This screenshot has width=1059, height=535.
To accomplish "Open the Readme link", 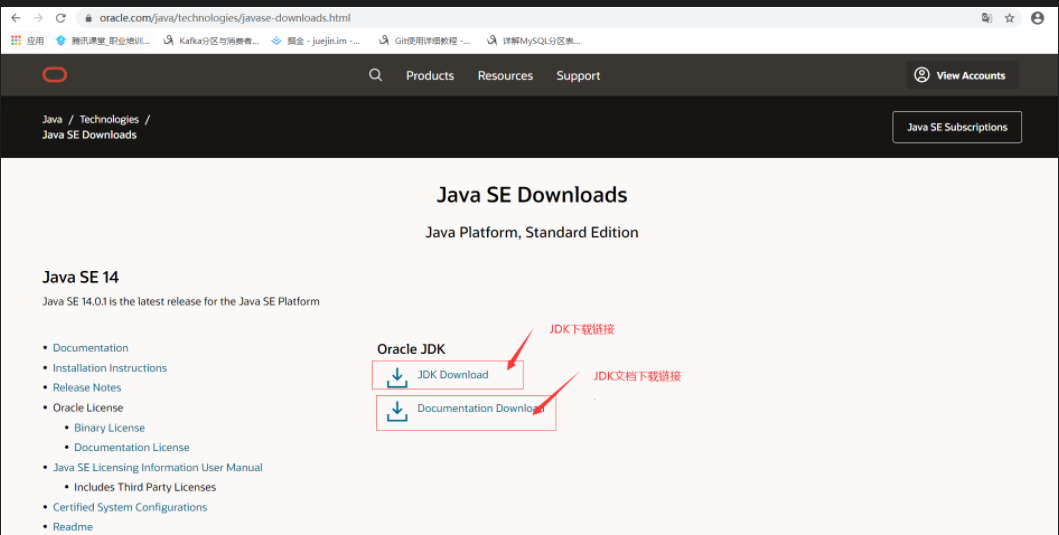I will click(73, 527).
